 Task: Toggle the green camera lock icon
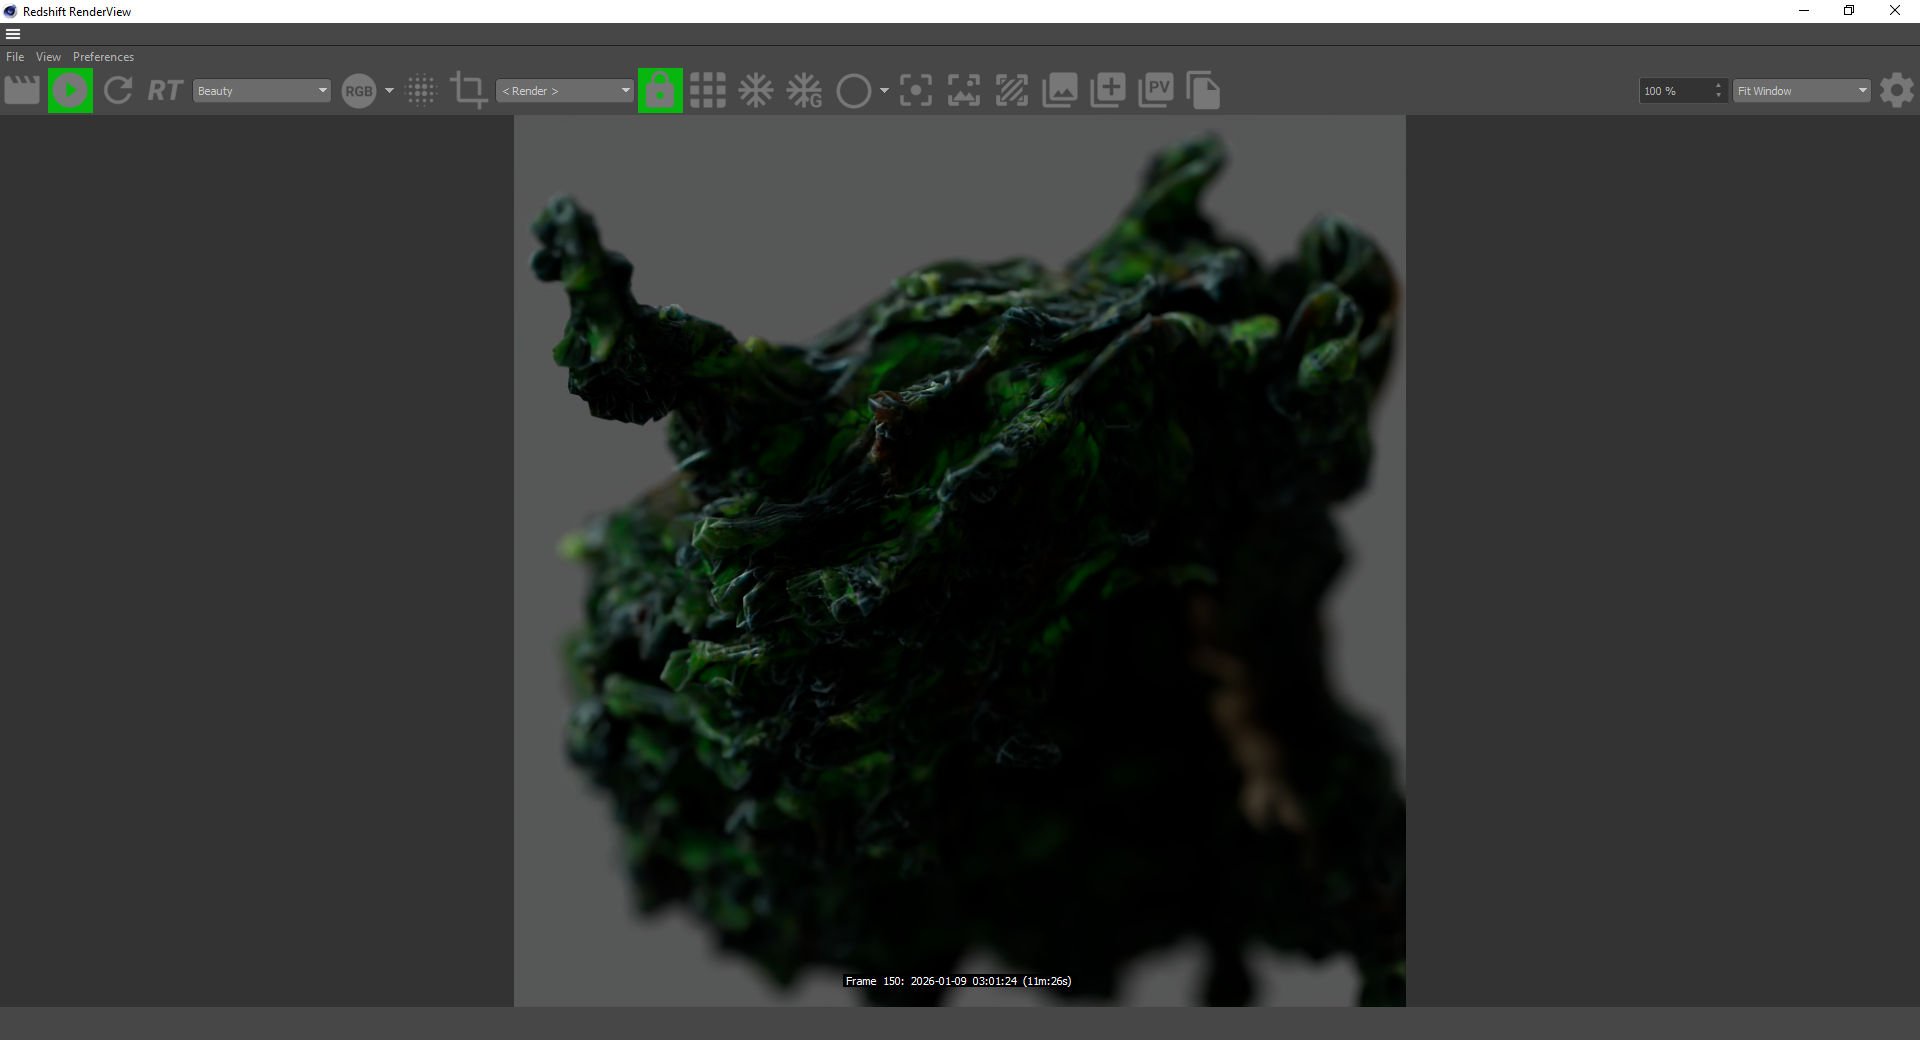pyautogui.click(x=660, y=91)
